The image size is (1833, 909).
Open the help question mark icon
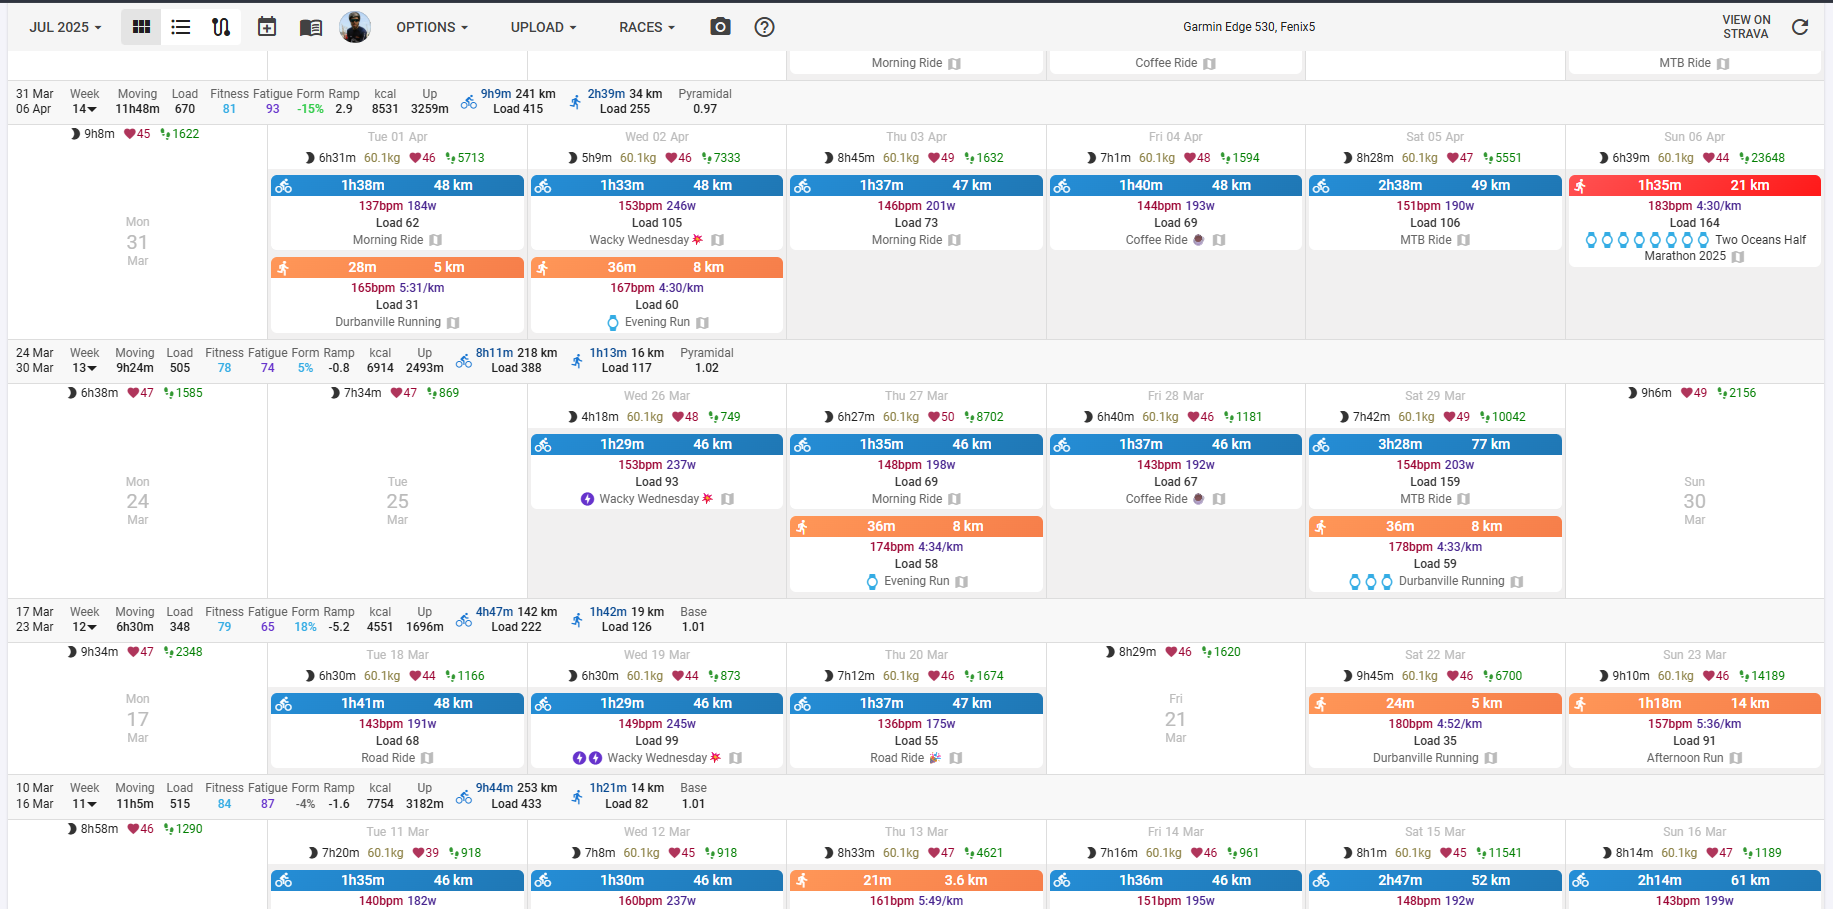pyautogui.click(x=764, y=27)
